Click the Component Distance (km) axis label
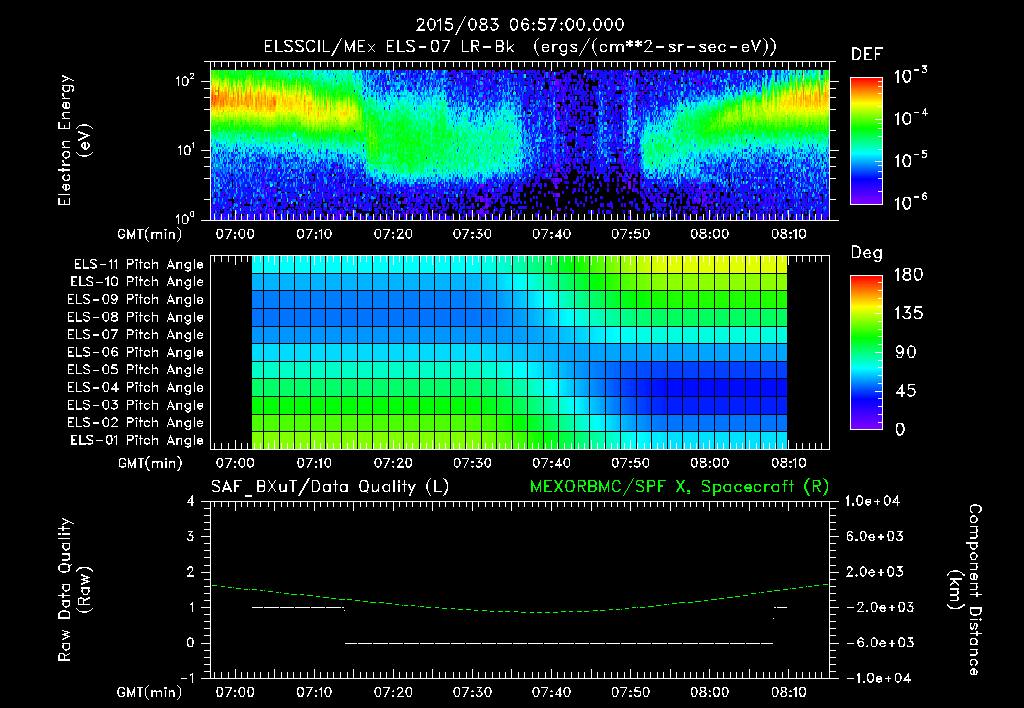Screen dimensions: 1024x708 pyautogui.click(x=964, y=590)
